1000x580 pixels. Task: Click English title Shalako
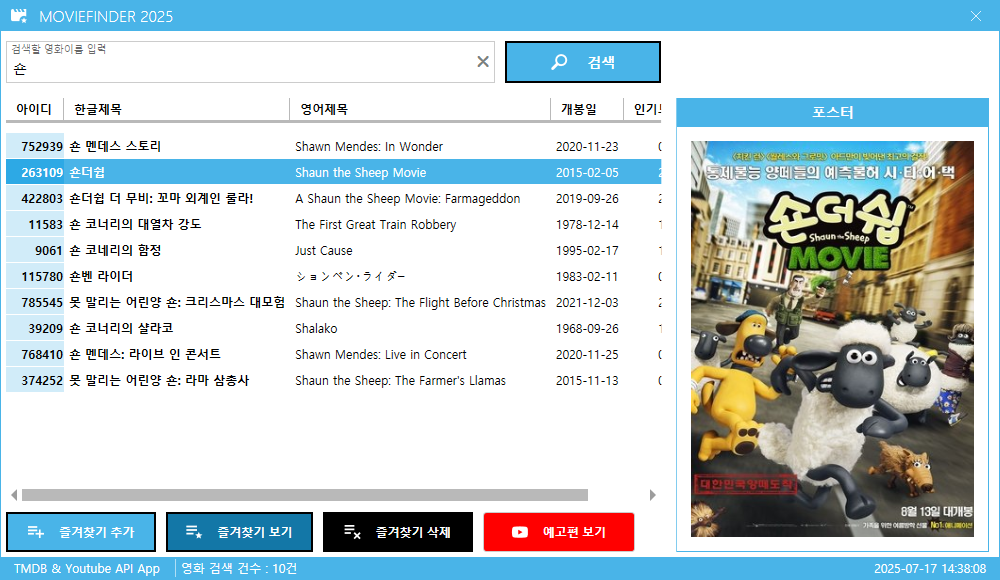[316, 329]
